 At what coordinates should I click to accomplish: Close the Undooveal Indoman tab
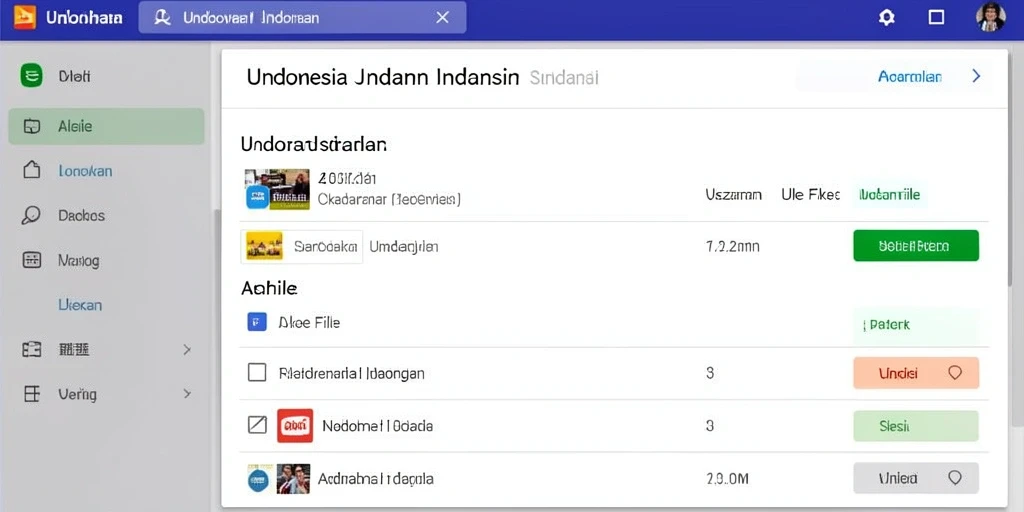click(x=442, y=18)
